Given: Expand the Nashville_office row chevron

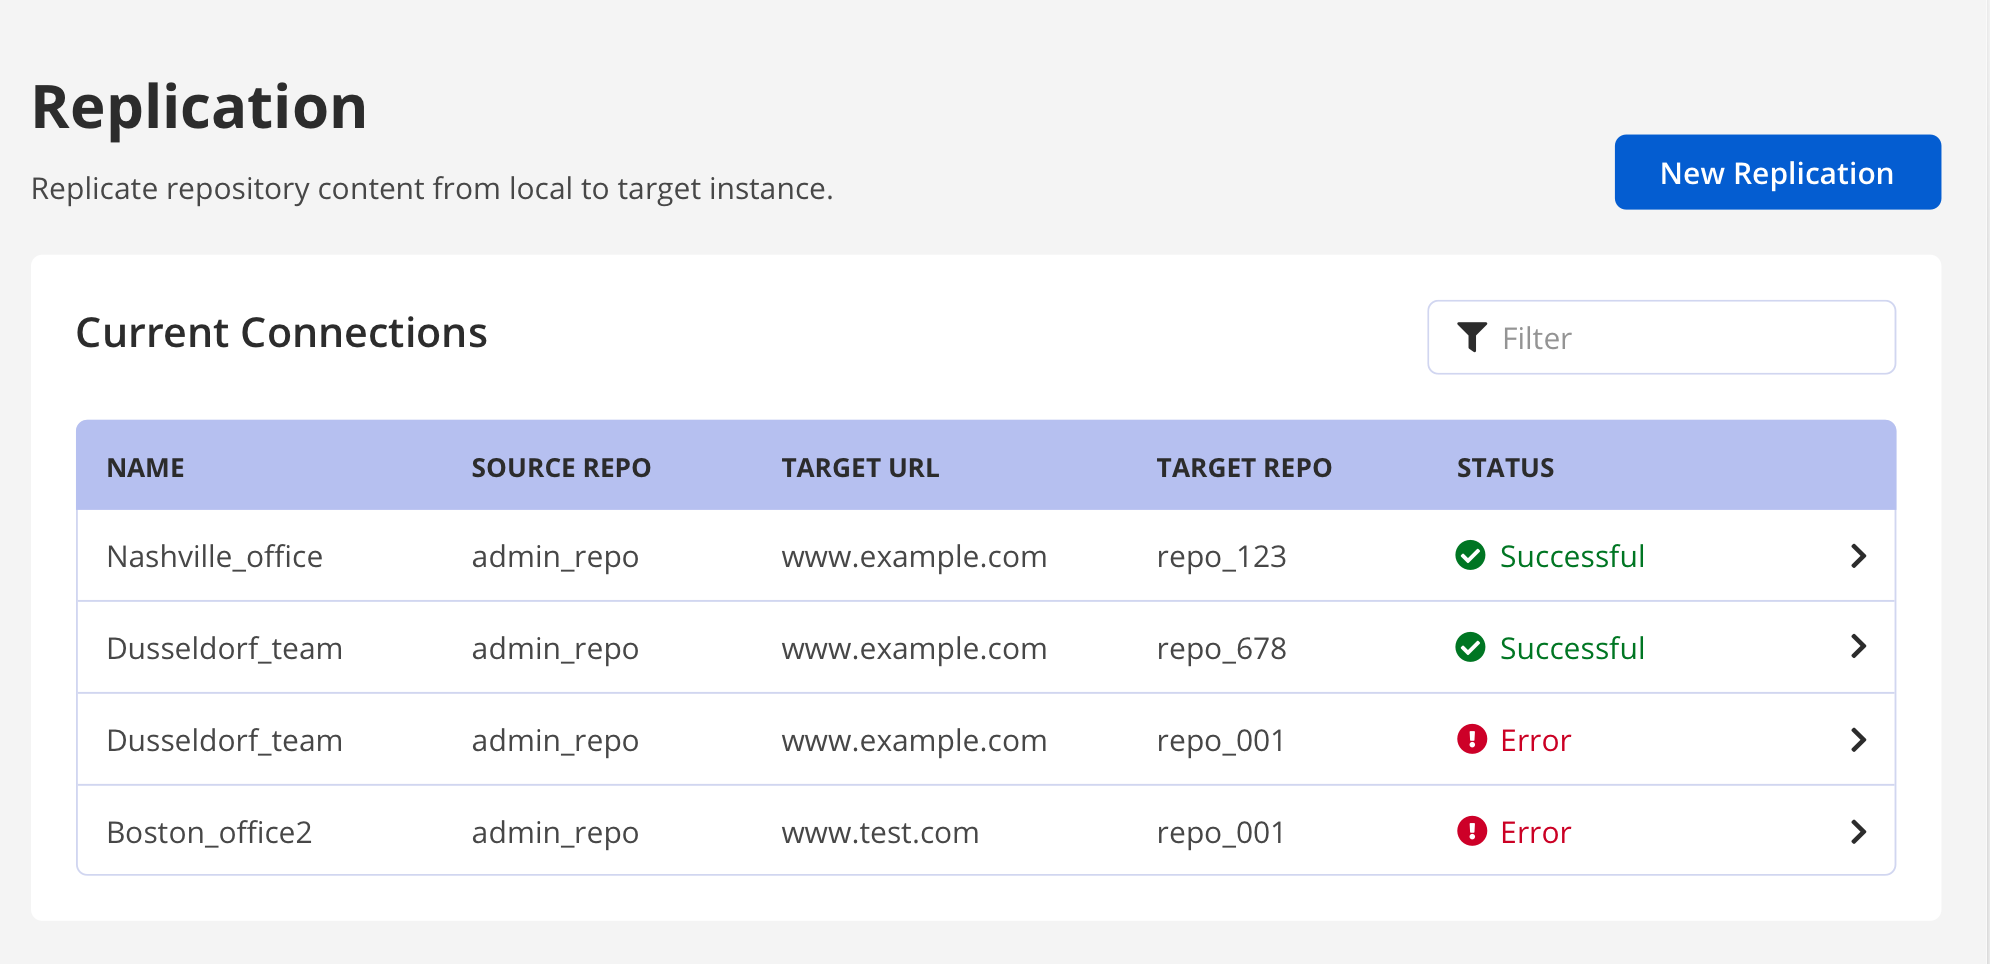Looking at the screenshot, I should pyautogui.click(x=1858, y=556).
